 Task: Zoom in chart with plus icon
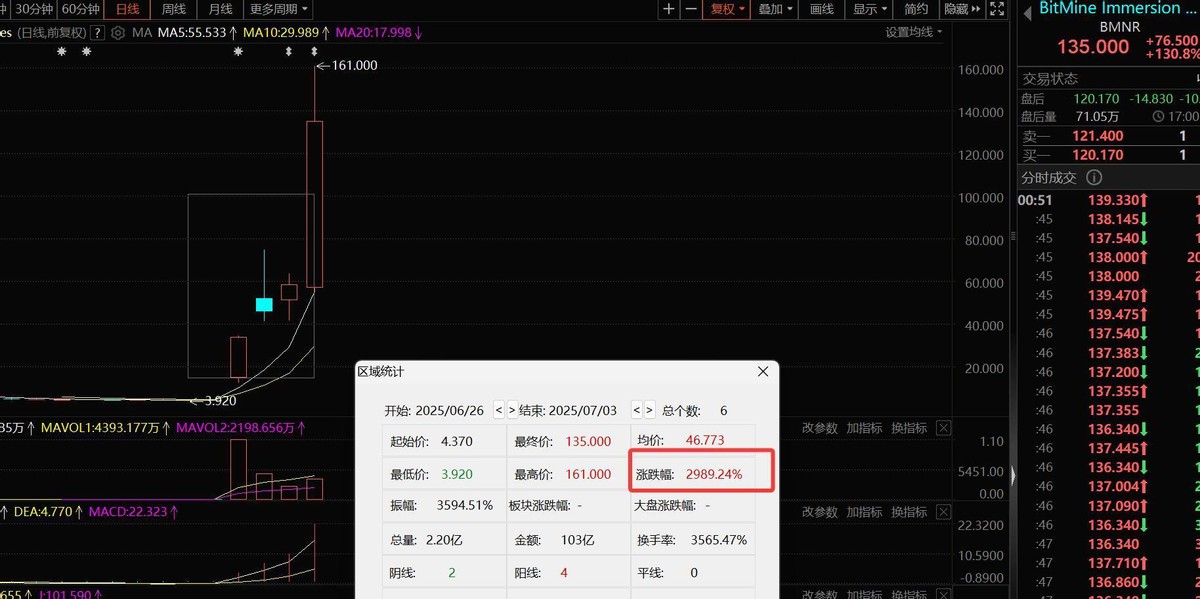click(x=669, y=9)
